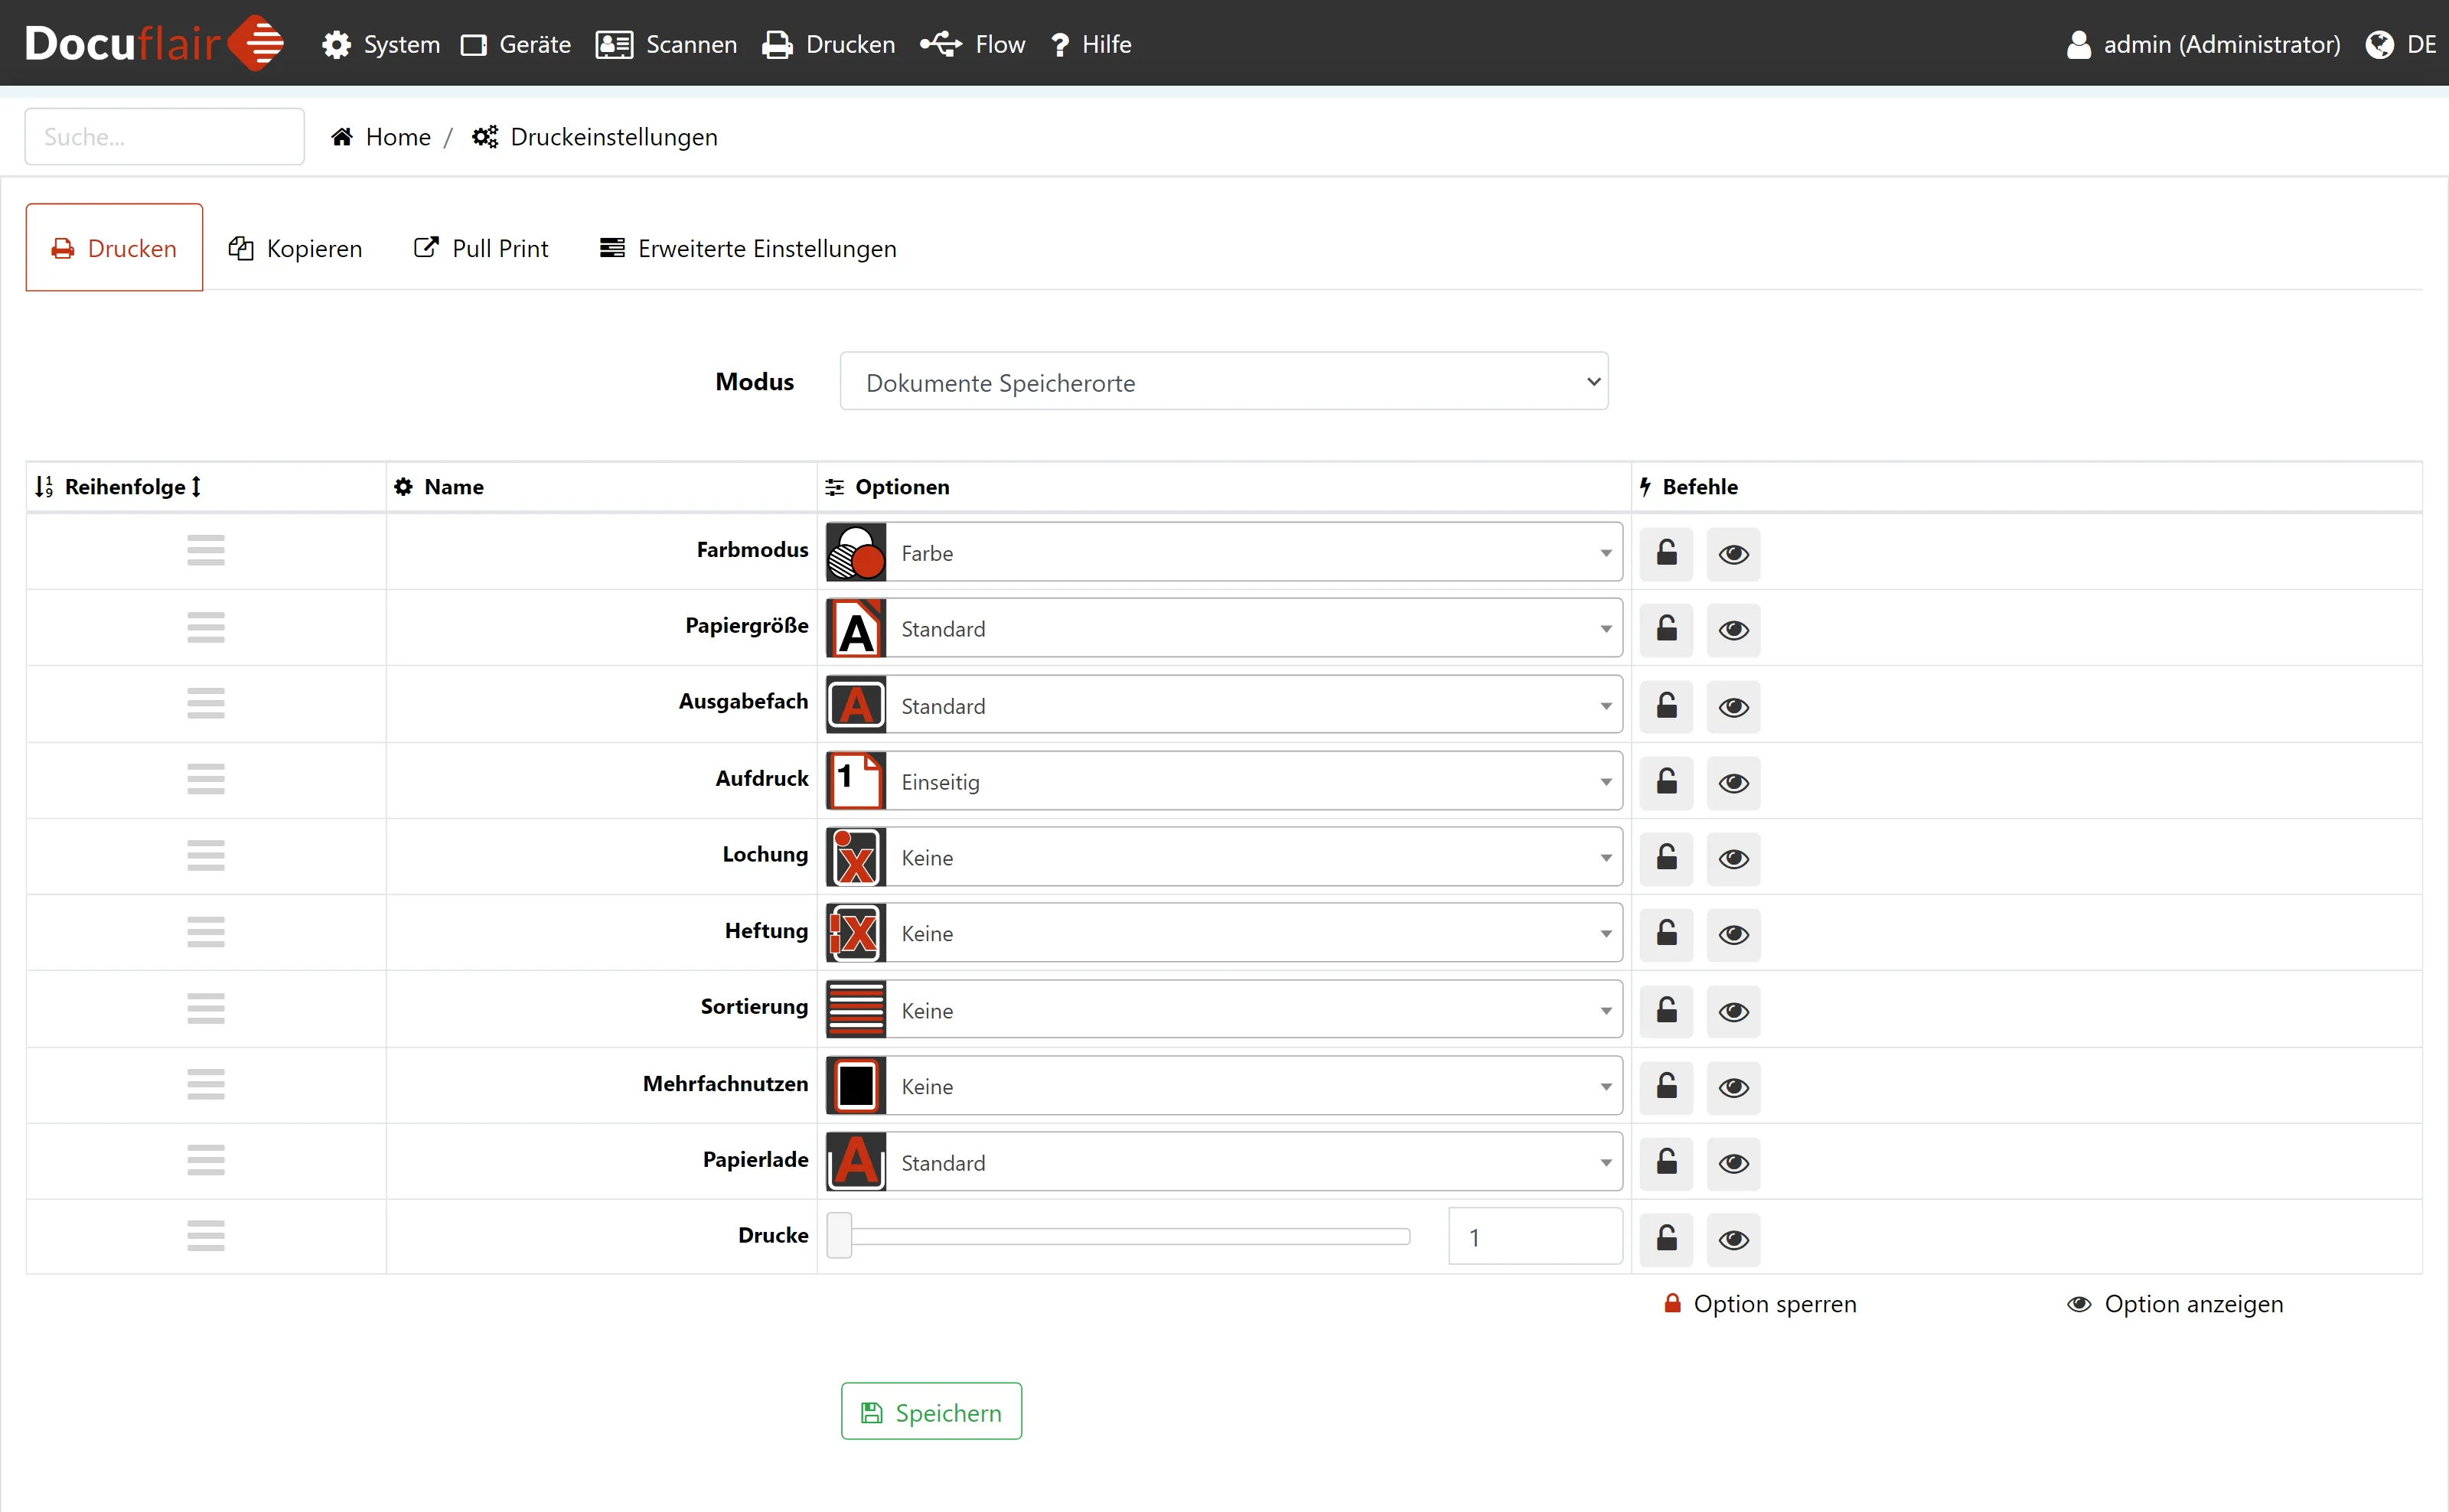Image resolution: width=2449 pixels, height=1512 pixels.
Task: Click the Heftung stapling icon
Action: (x=856, y=933)
